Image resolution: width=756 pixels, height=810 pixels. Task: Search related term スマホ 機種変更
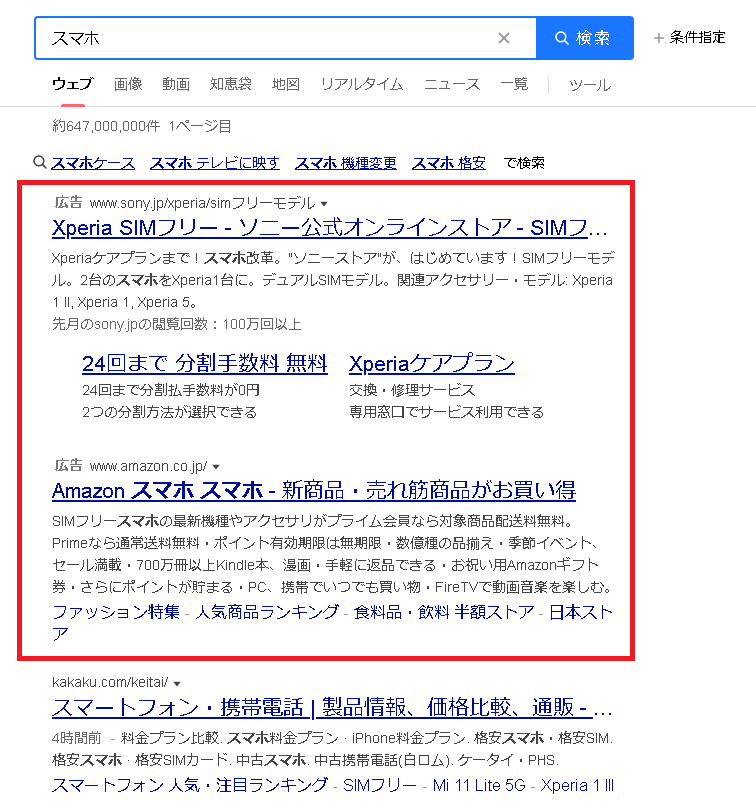[x=346, y=163]
